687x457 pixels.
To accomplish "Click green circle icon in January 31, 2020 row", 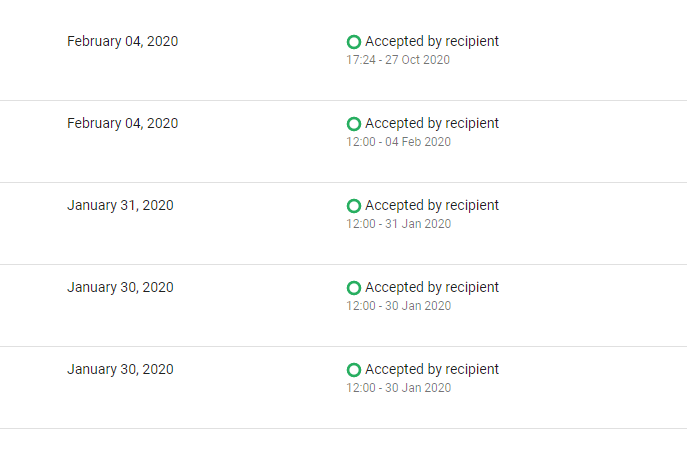I will [354, 206].
